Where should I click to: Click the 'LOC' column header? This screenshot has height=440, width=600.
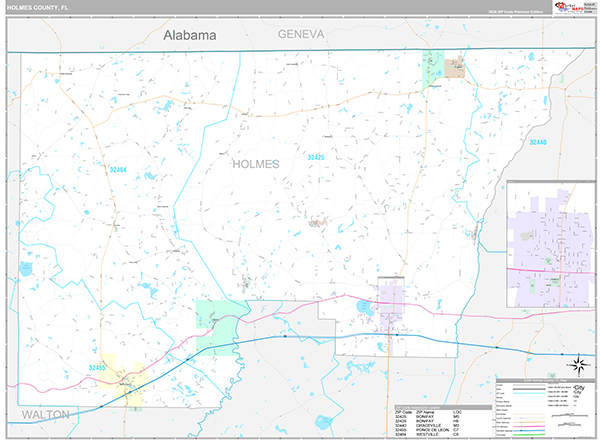457,412
